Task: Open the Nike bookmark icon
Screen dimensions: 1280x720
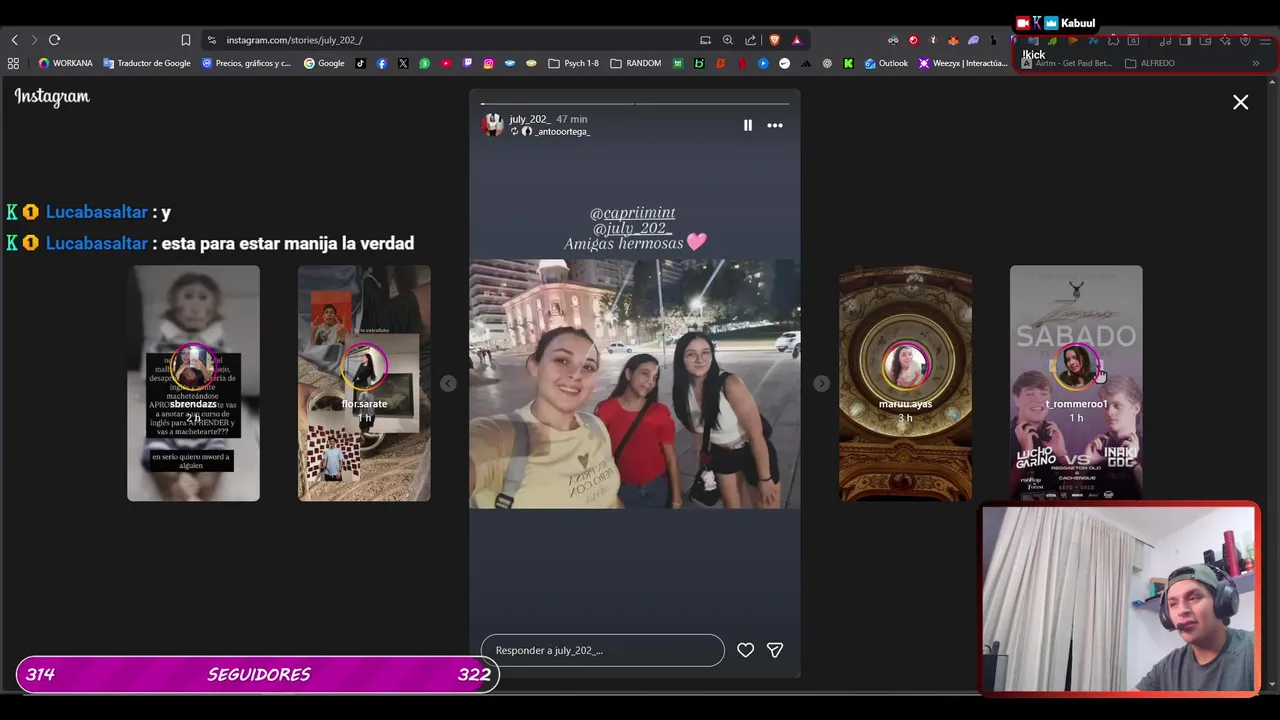Action: (x=784, y=63)
